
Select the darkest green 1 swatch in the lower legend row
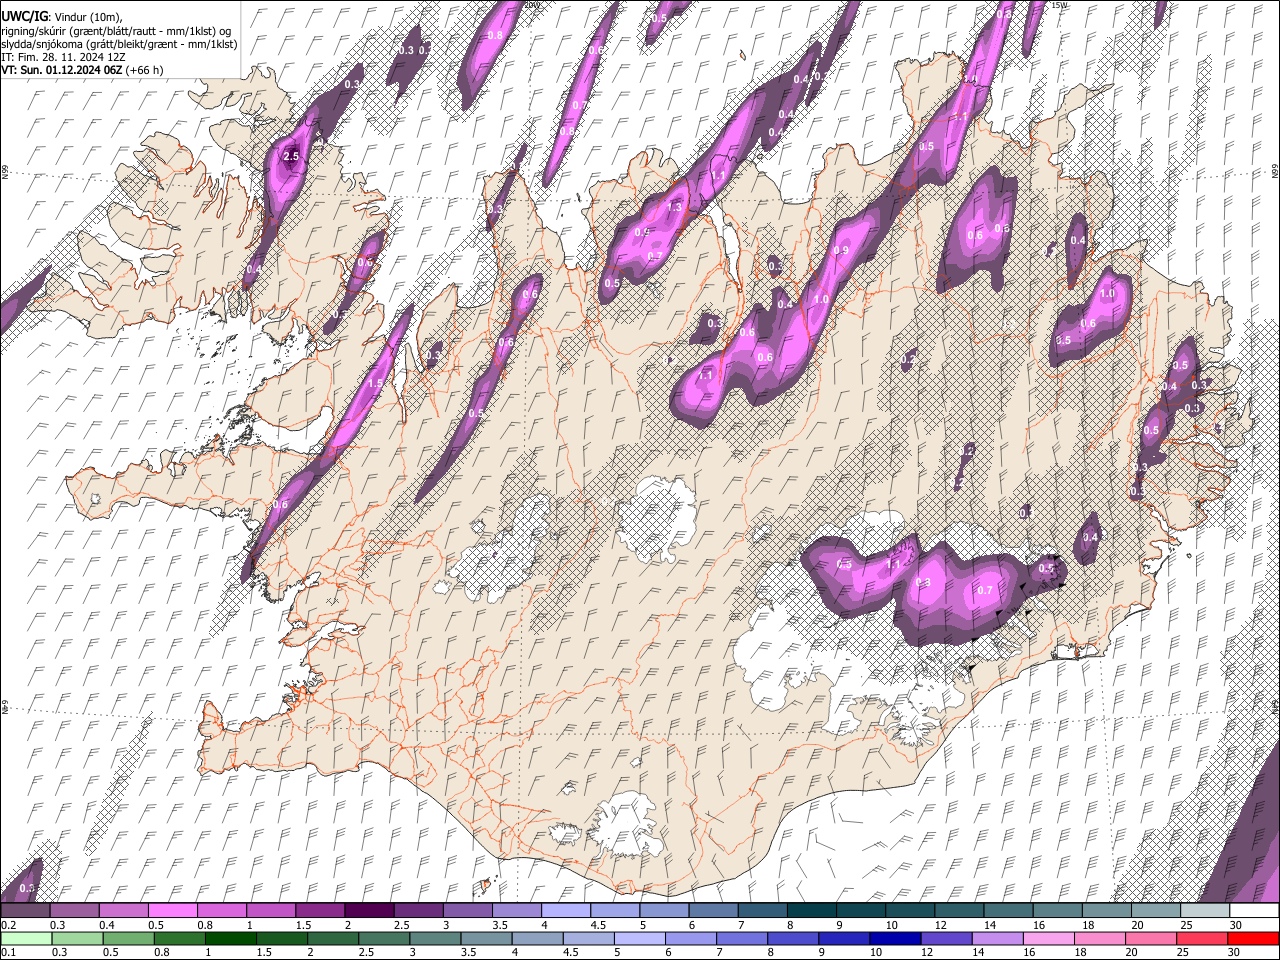230,939
